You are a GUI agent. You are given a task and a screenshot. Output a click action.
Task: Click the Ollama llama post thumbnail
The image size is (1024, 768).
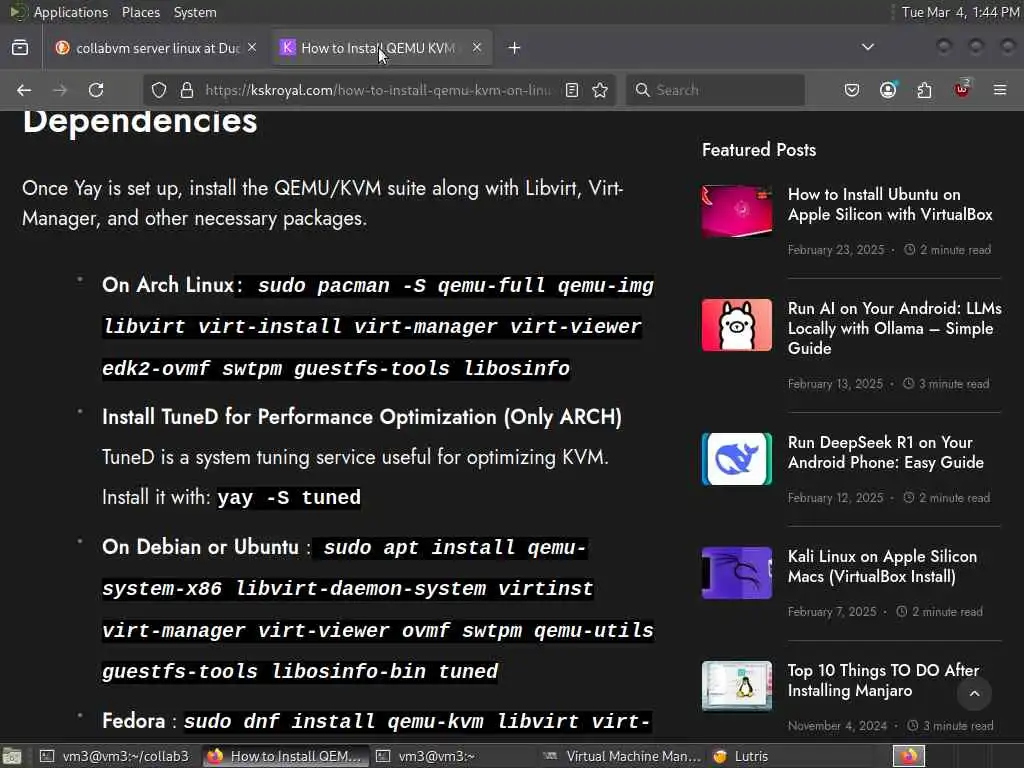tap(737, 325)
